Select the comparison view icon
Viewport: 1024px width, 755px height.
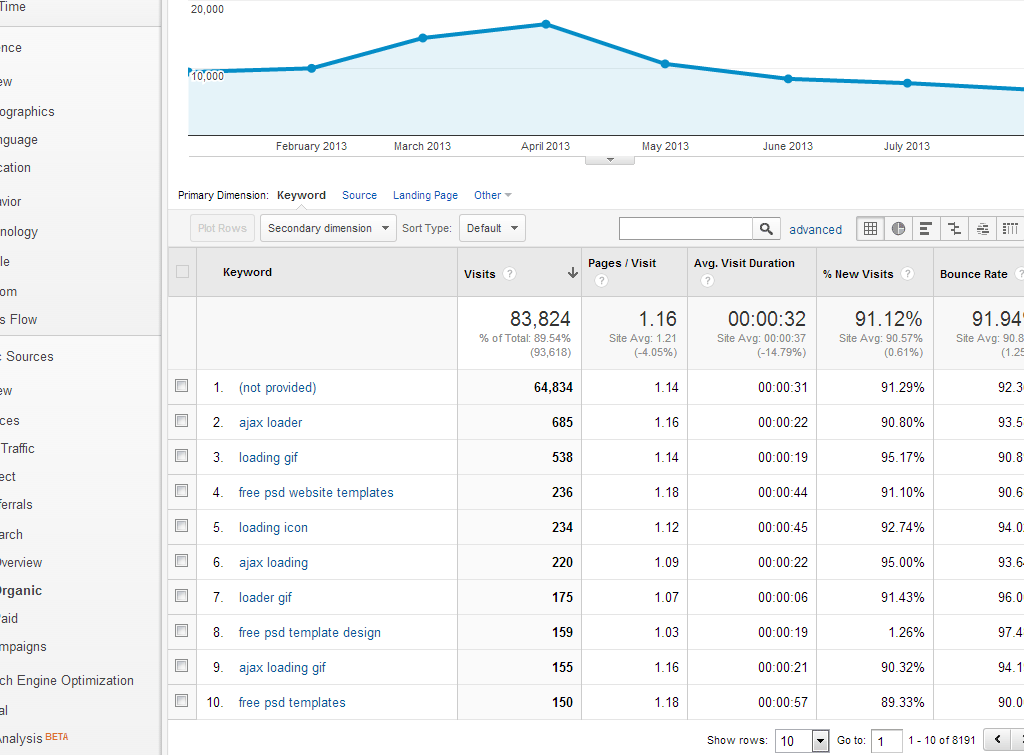955,229
